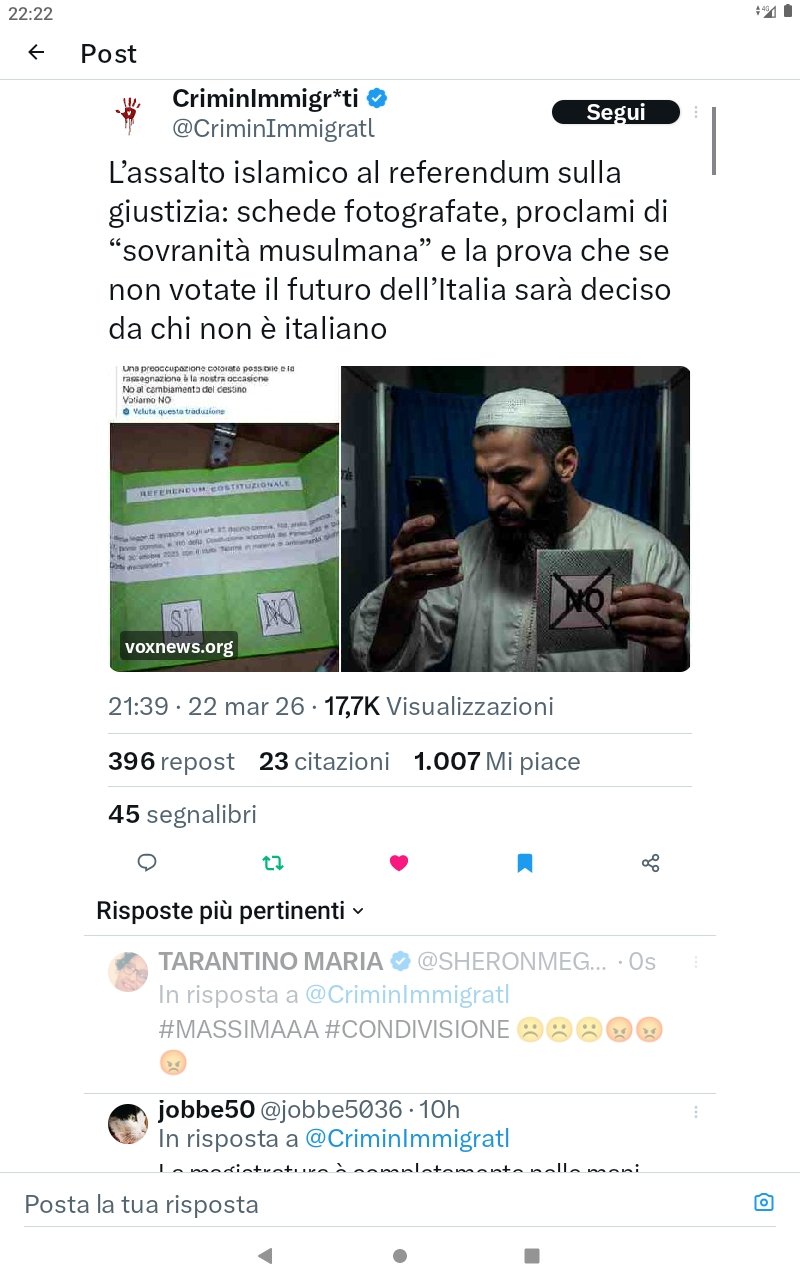Viewport: 800px width, 1280px height.
Task: Toggle the pink heart like icon
Action: pyautogui.click(x=399, y=863)
